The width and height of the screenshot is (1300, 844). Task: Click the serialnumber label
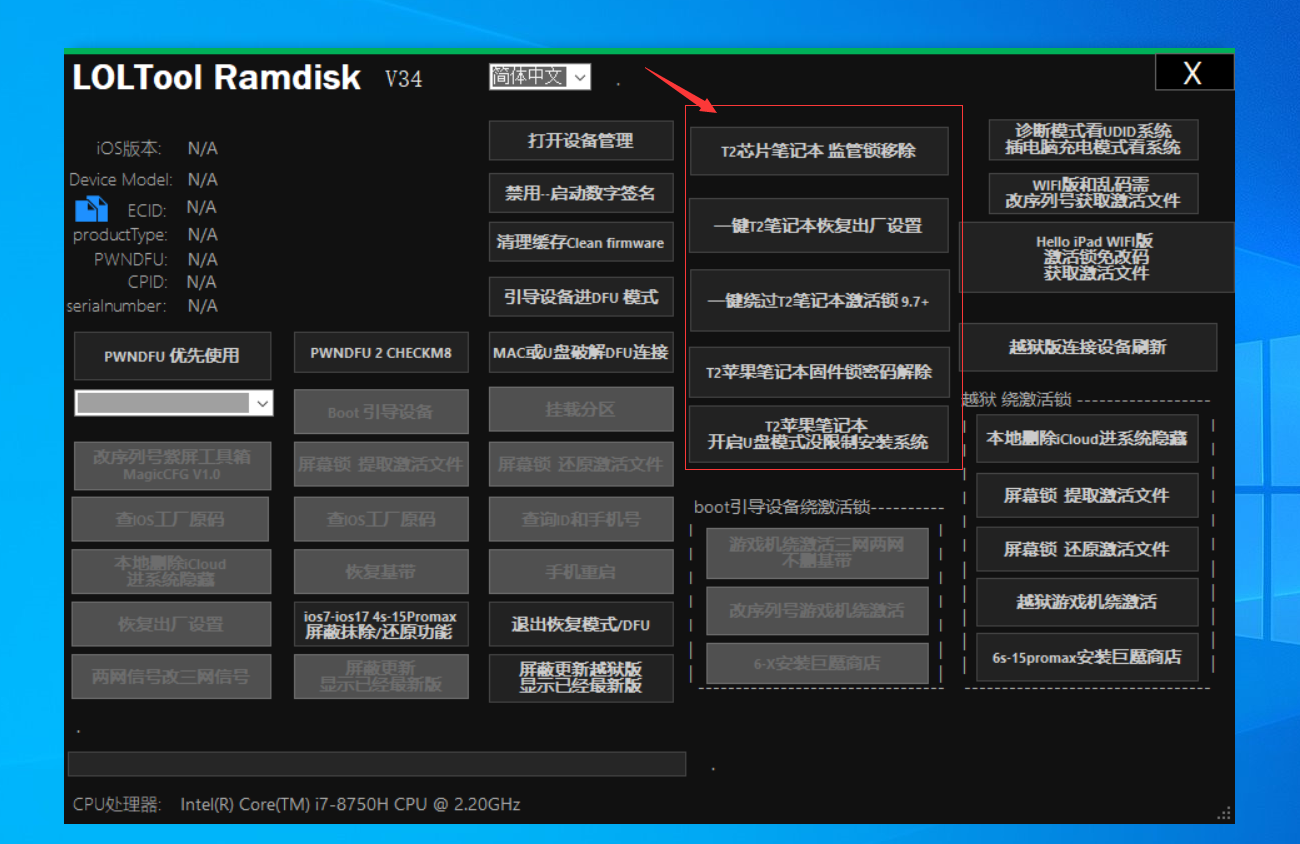point(117,306)
